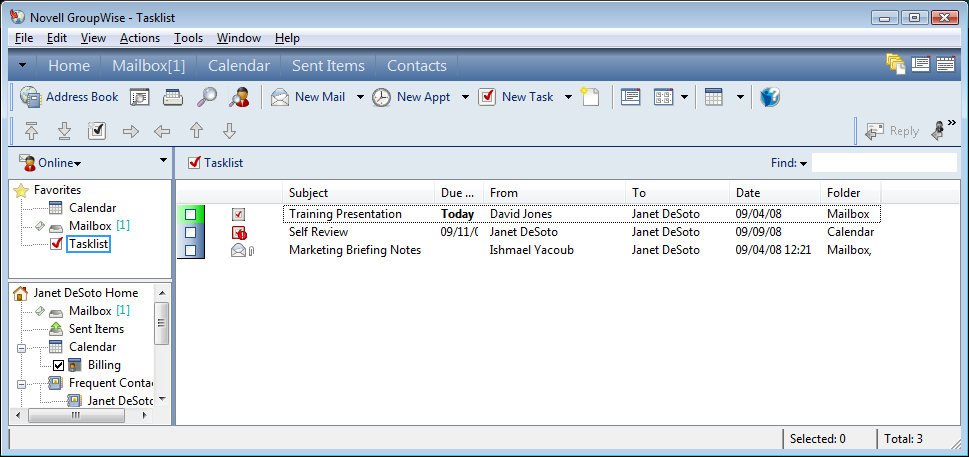Viewport: 969px width, 457px height.
Task: Select Sent Items in folder tree
Action: point(96,329)
